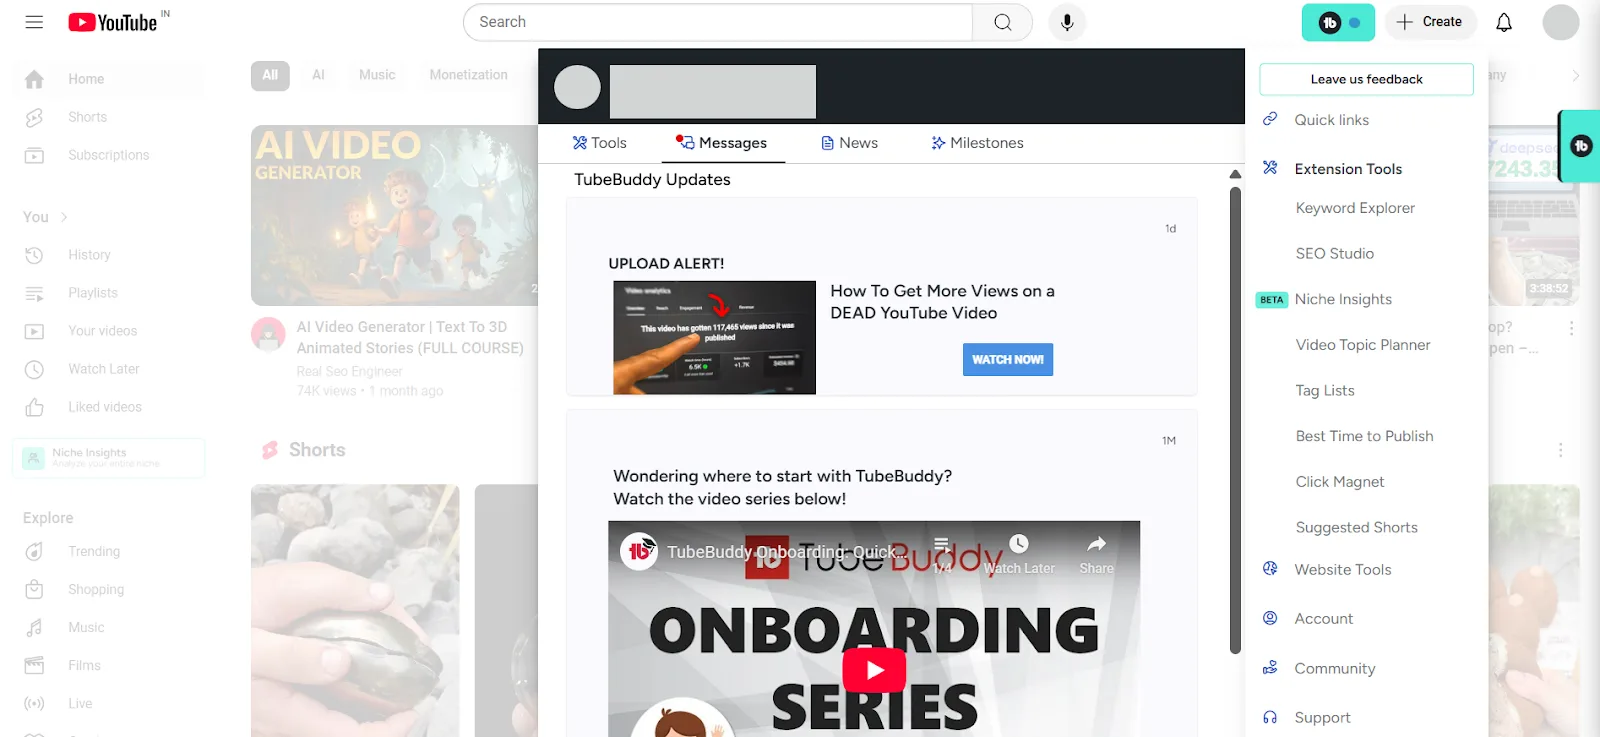Select the Music filter chip

[x=377, y=75]
